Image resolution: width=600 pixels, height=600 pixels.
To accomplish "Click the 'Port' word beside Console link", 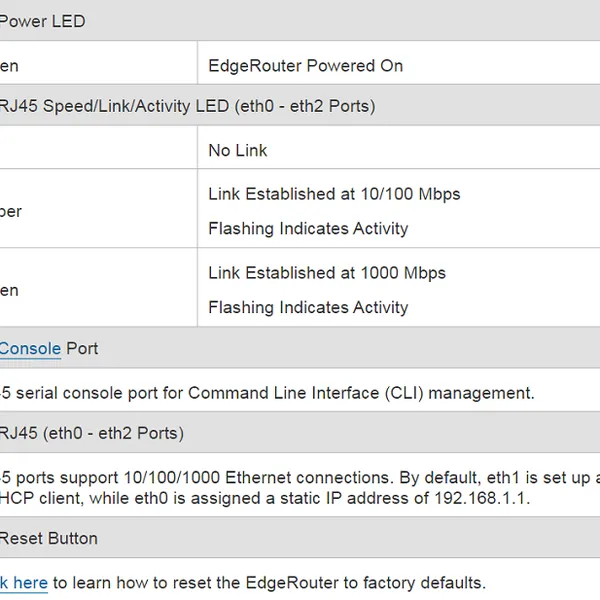I will [x=82, y=349].
